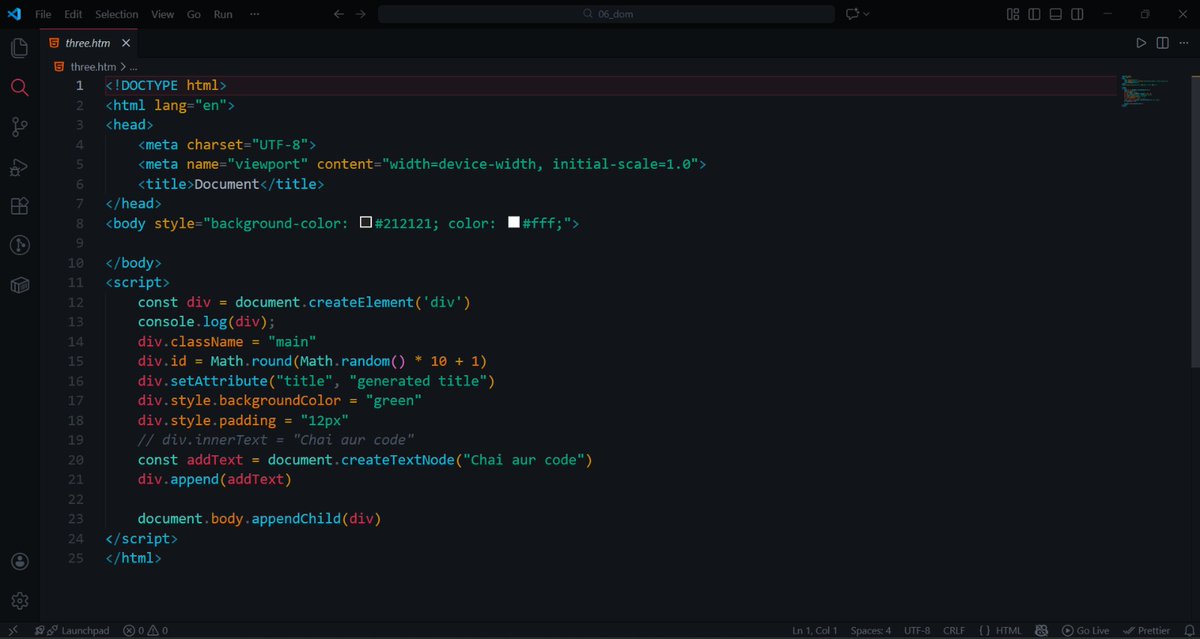Screen dimensions: 1200x639
Task: Go forward with the right arrow
Action: 361,14
